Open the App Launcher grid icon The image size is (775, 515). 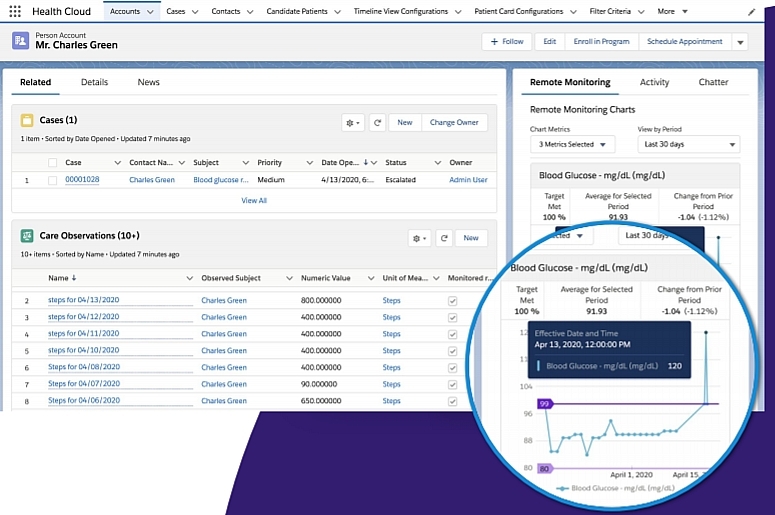(x=14, y=12)
